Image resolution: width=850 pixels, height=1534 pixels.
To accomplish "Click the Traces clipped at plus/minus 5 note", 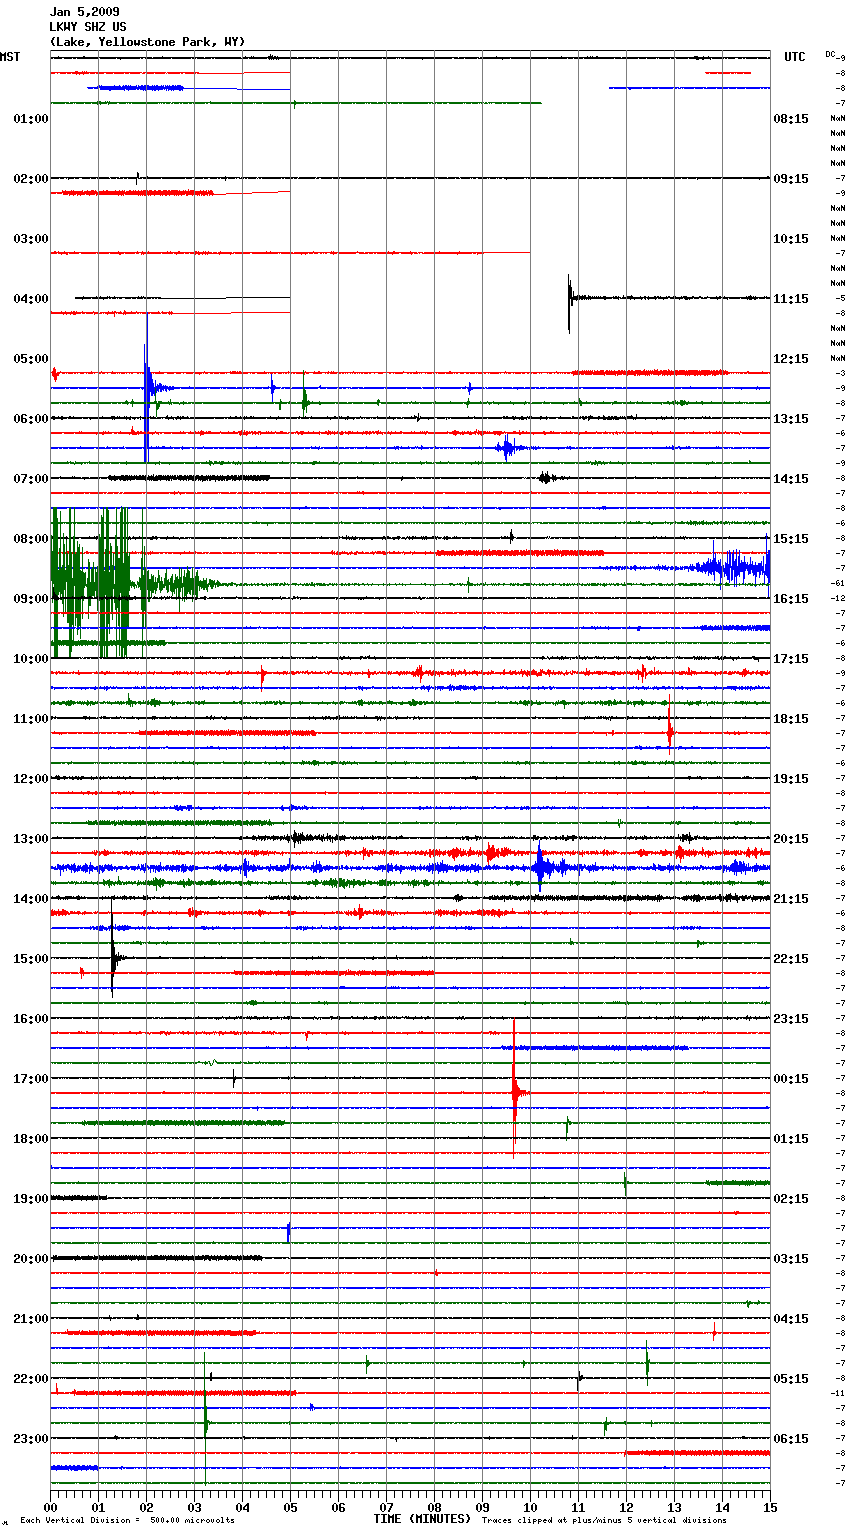I will 604,1521.
